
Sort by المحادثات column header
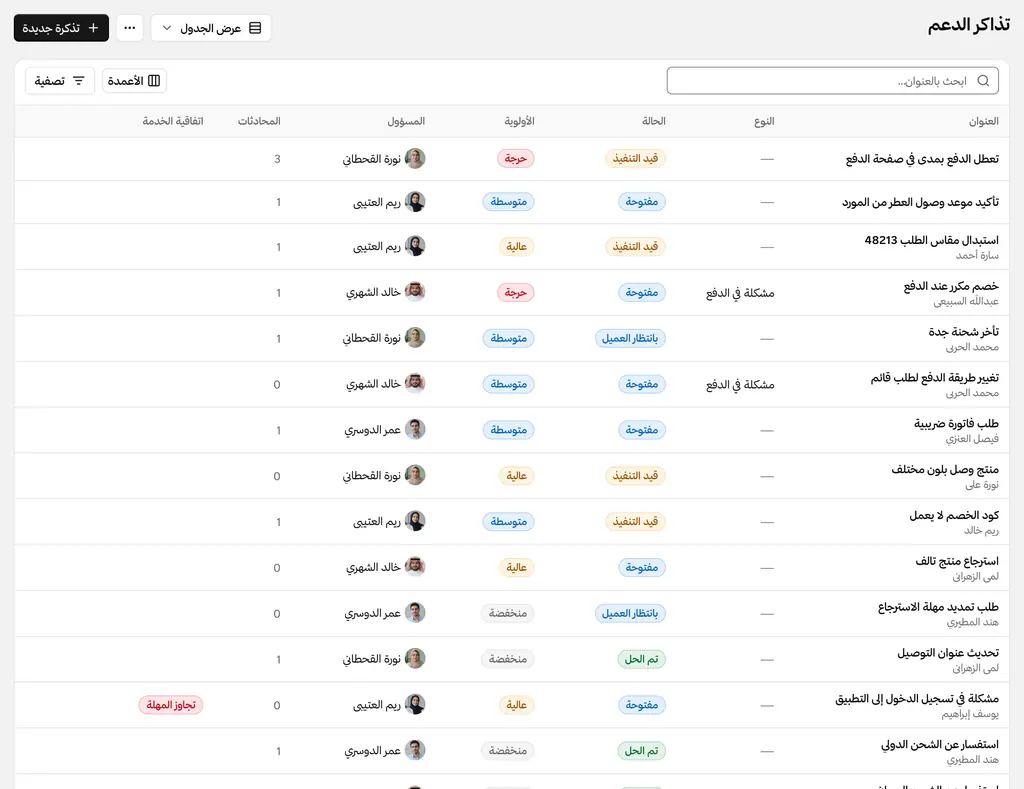[259, 121]
